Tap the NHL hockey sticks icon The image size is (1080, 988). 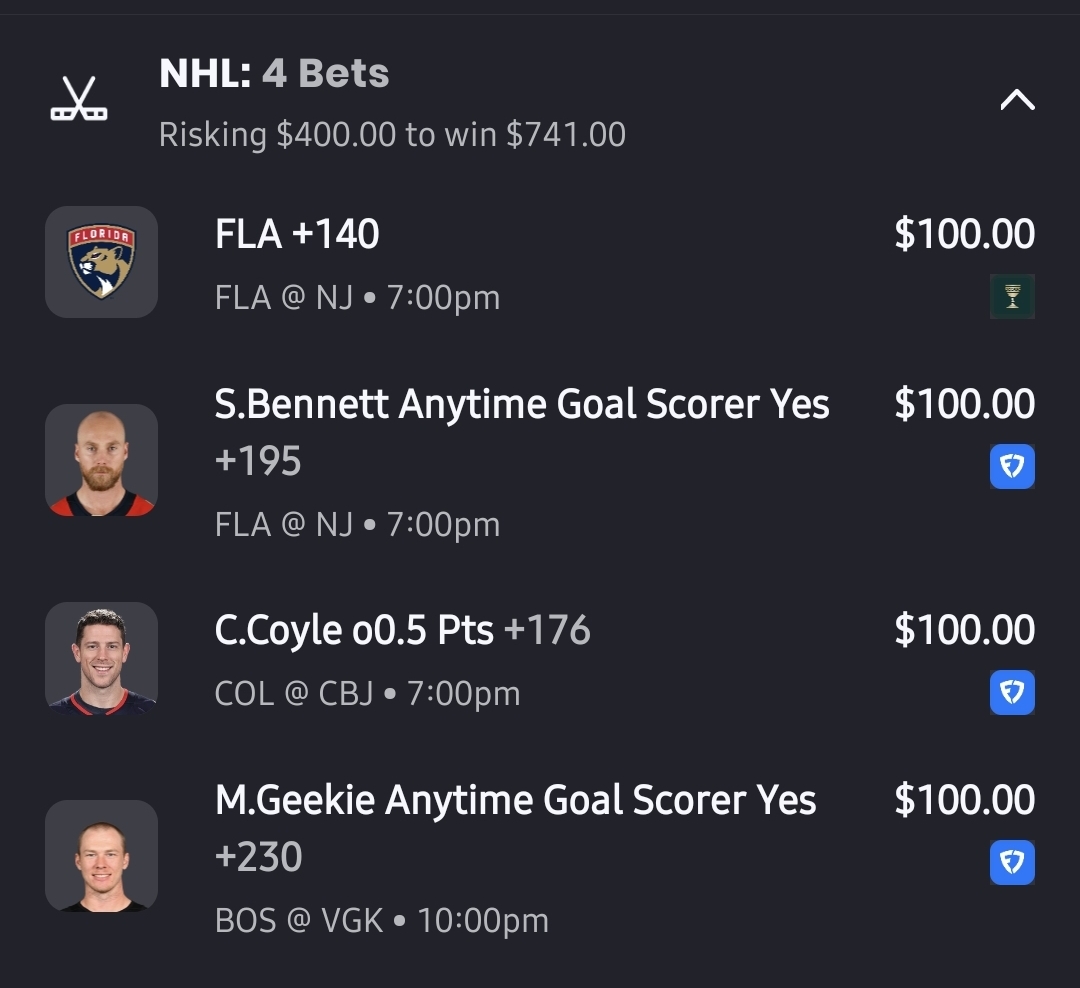(79, 100)
